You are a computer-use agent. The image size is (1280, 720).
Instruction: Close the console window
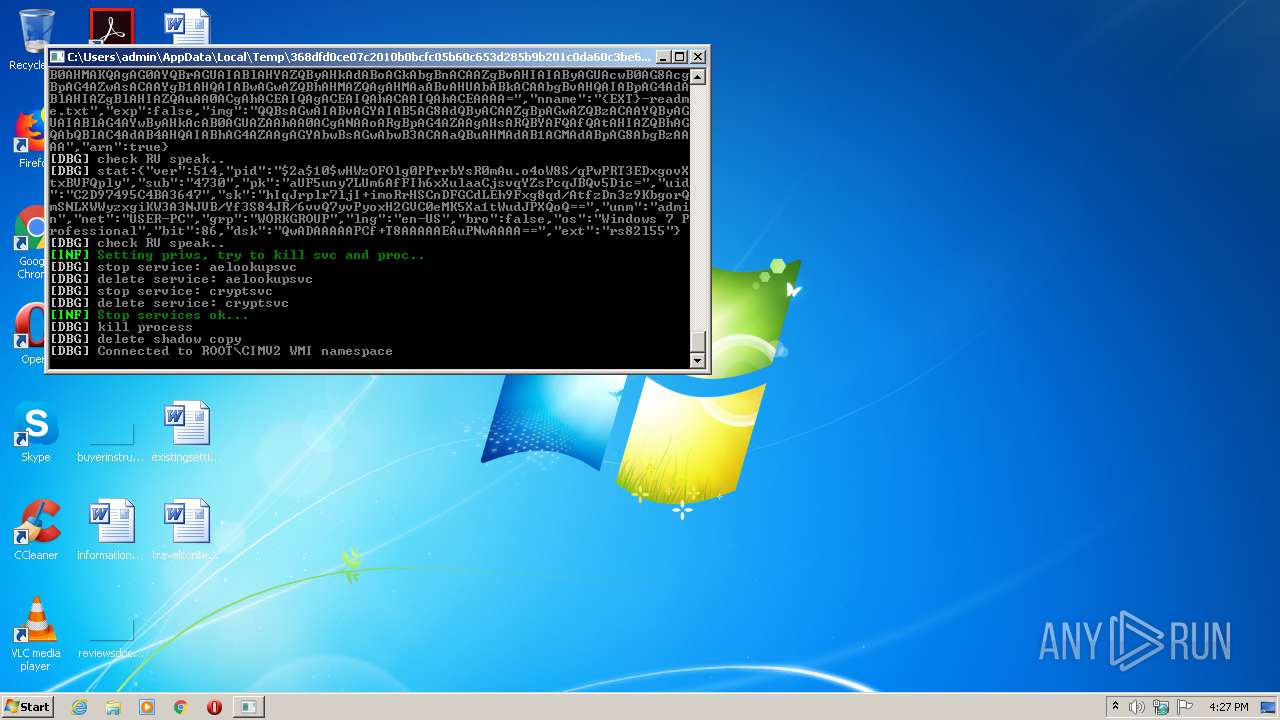[x=698, y=57]
